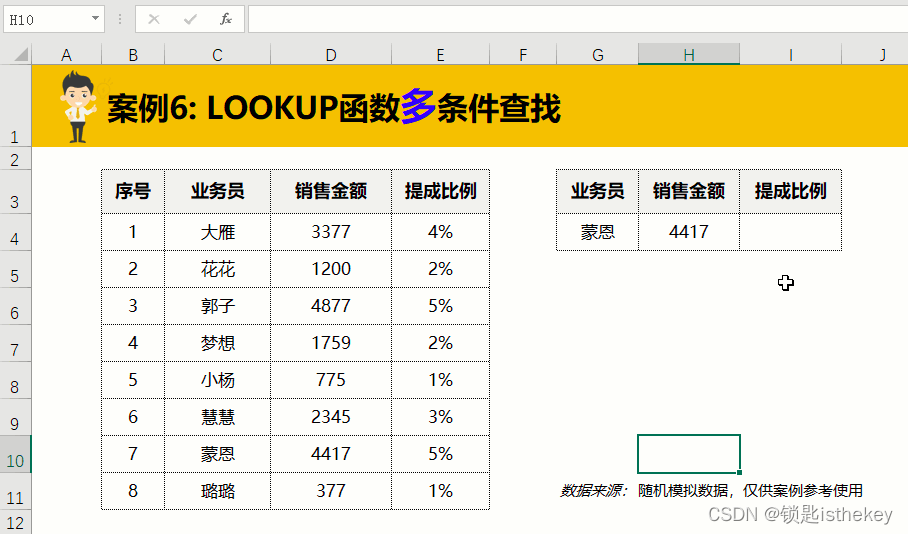Viewport: 908px width, 534px height.
Task: Click the '5%' cell in 郭子's row
Action: (441, 306)
